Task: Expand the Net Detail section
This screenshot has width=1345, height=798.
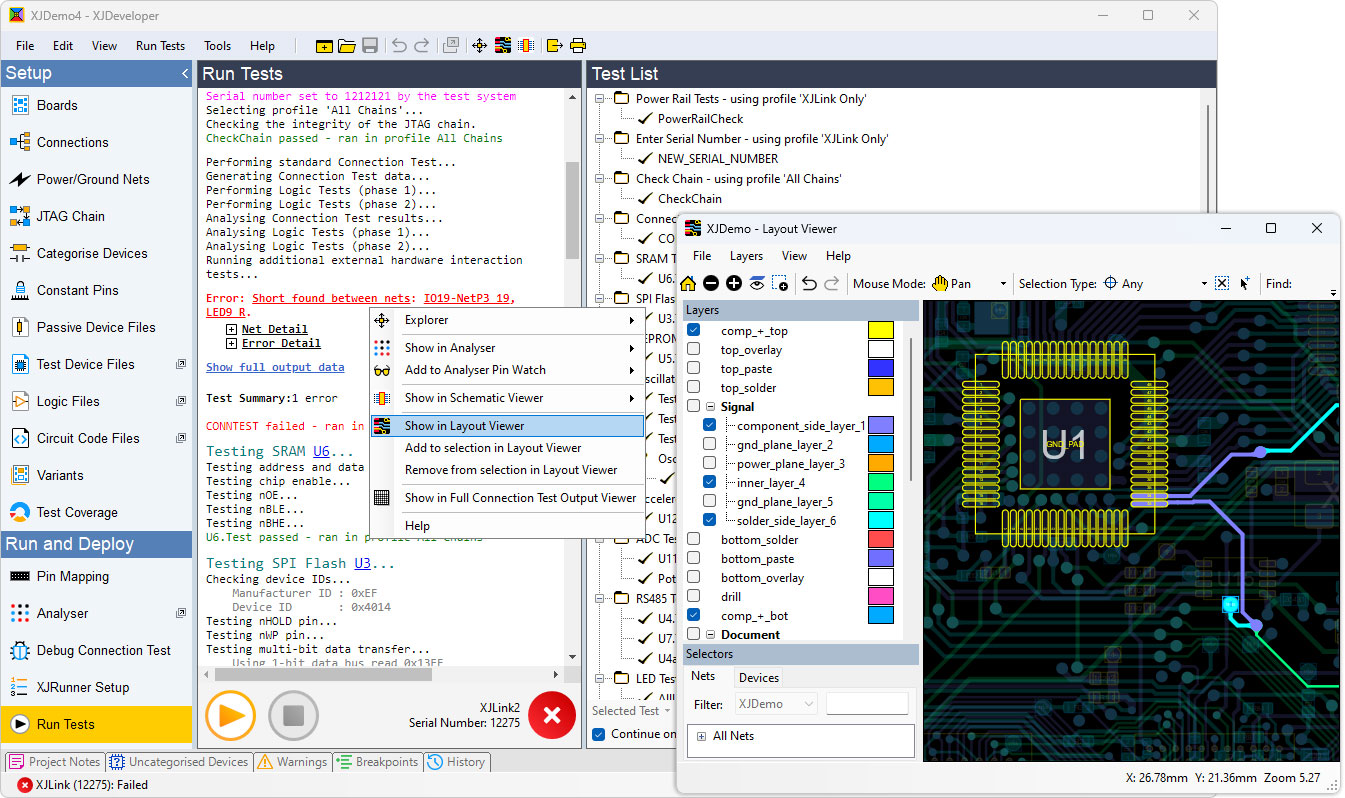Action: point(232,329)
